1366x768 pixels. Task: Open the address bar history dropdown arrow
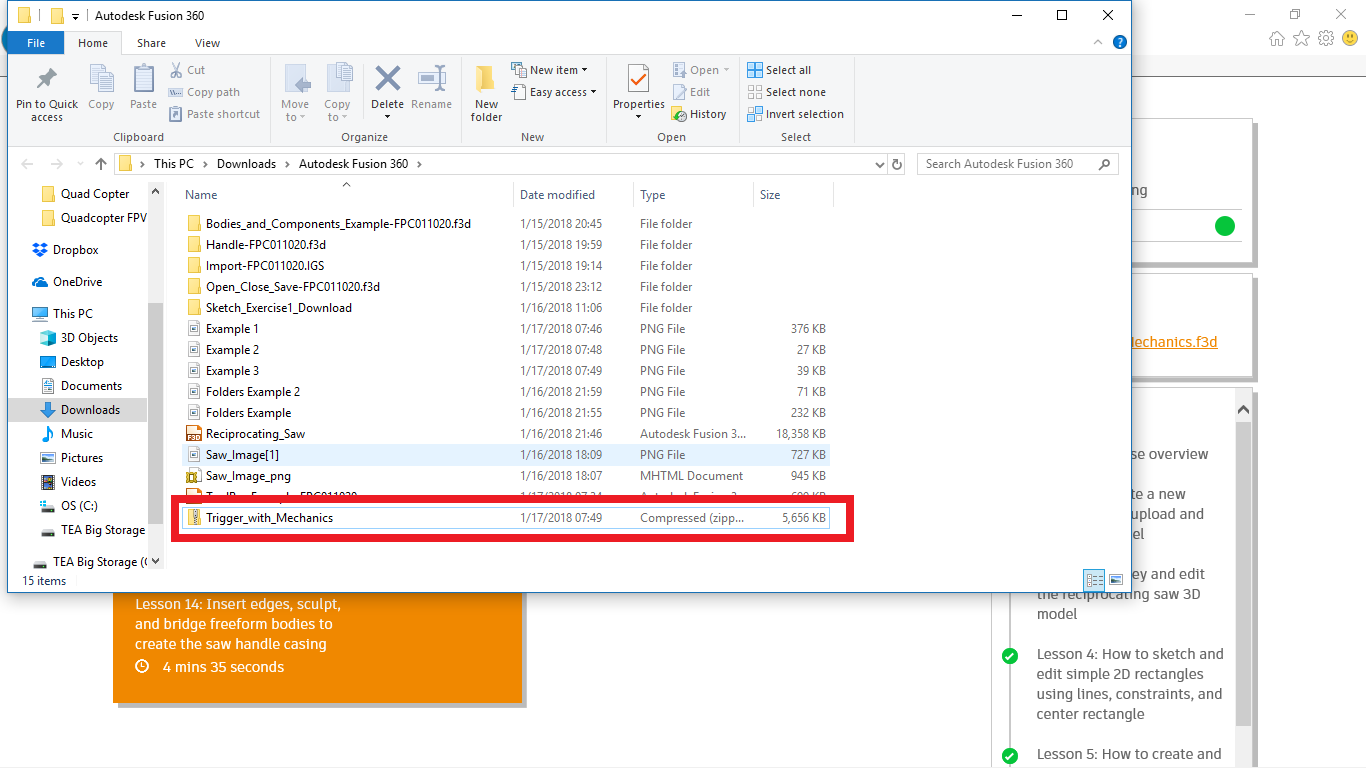coord(879,163)
